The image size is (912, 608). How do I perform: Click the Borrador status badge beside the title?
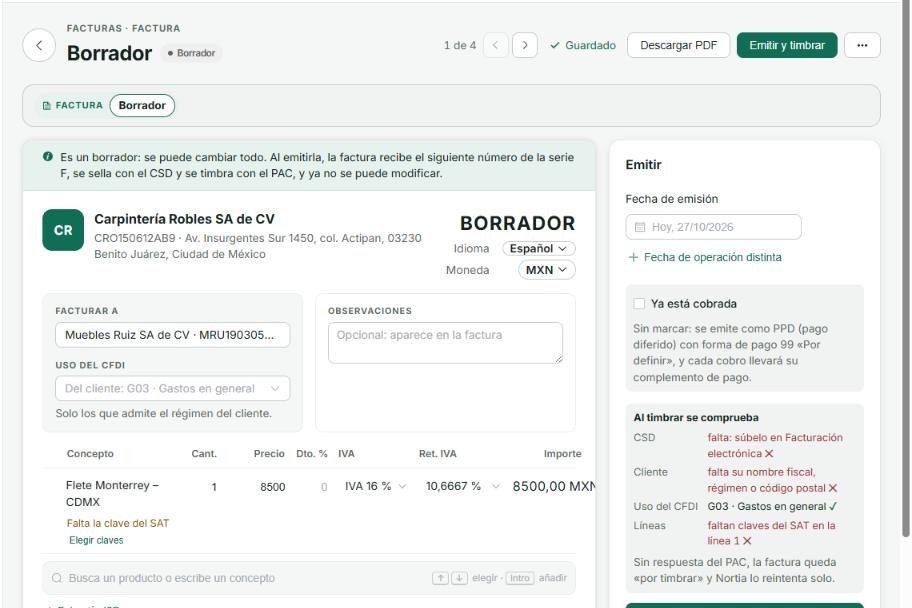tap(191, 53)
